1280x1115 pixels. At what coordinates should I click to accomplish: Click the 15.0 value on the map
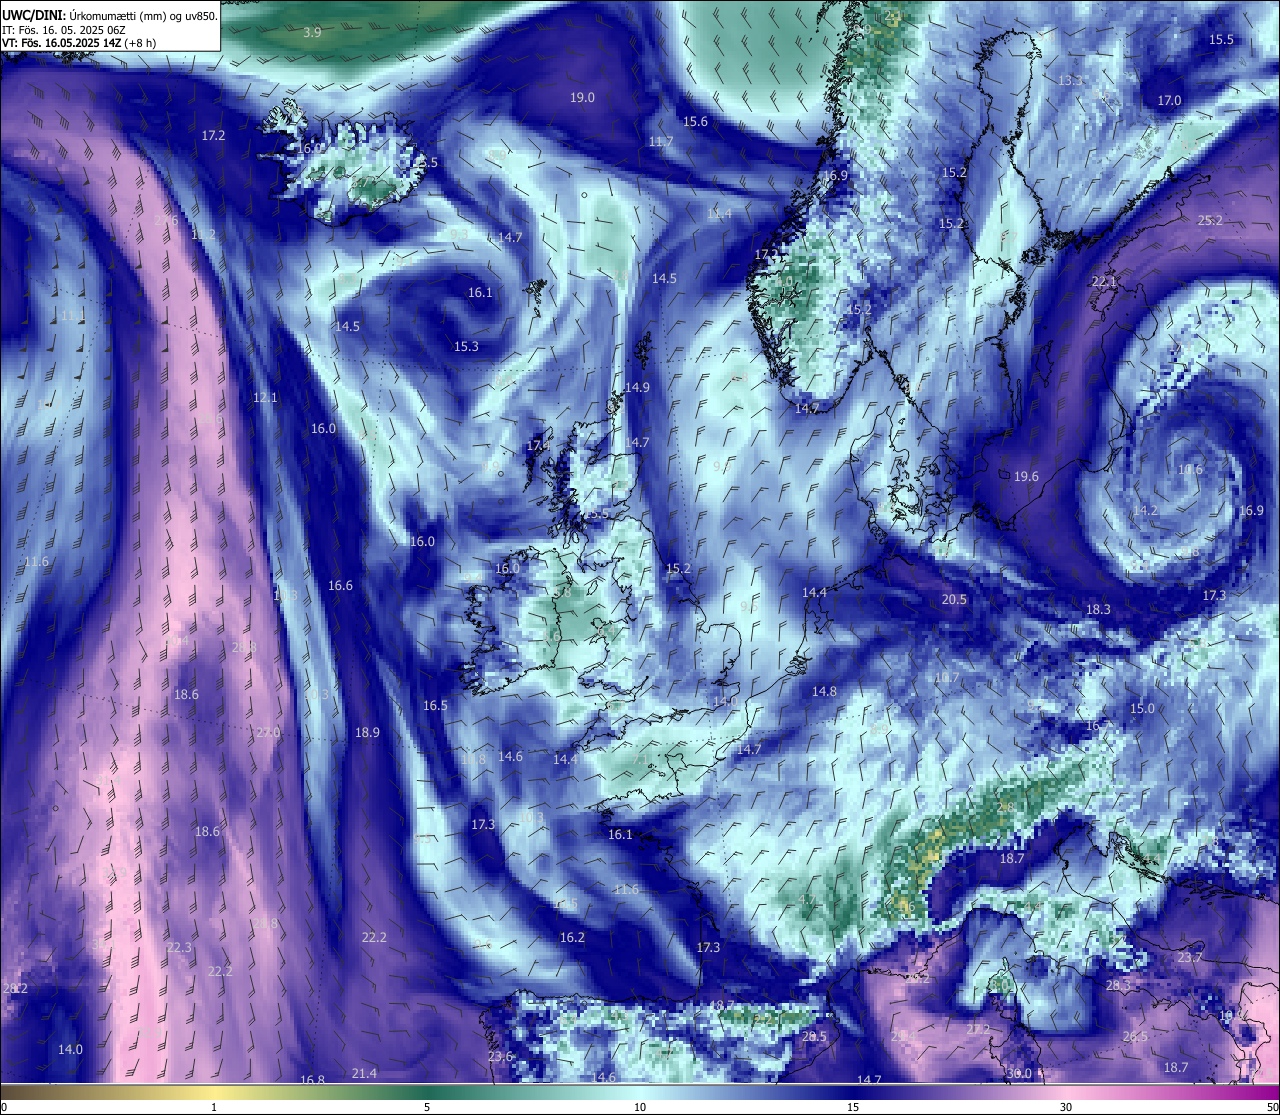point(1142,709)
